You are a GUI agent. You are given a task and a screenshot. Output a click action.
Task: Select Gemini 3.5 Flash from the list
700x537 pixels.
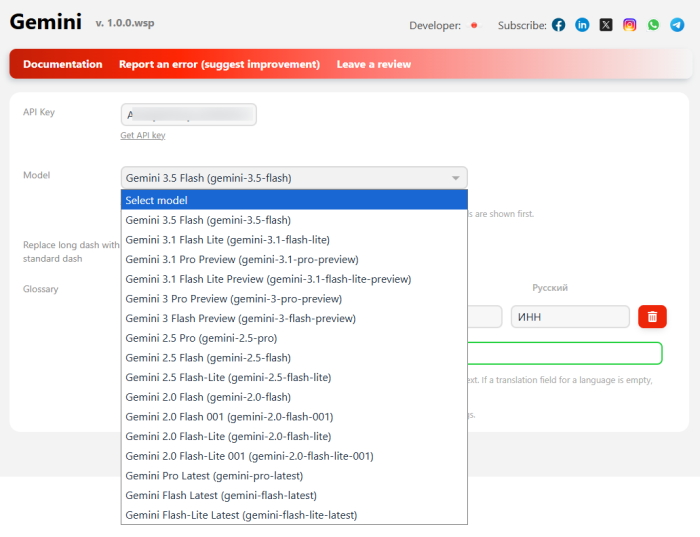(294, 220)
